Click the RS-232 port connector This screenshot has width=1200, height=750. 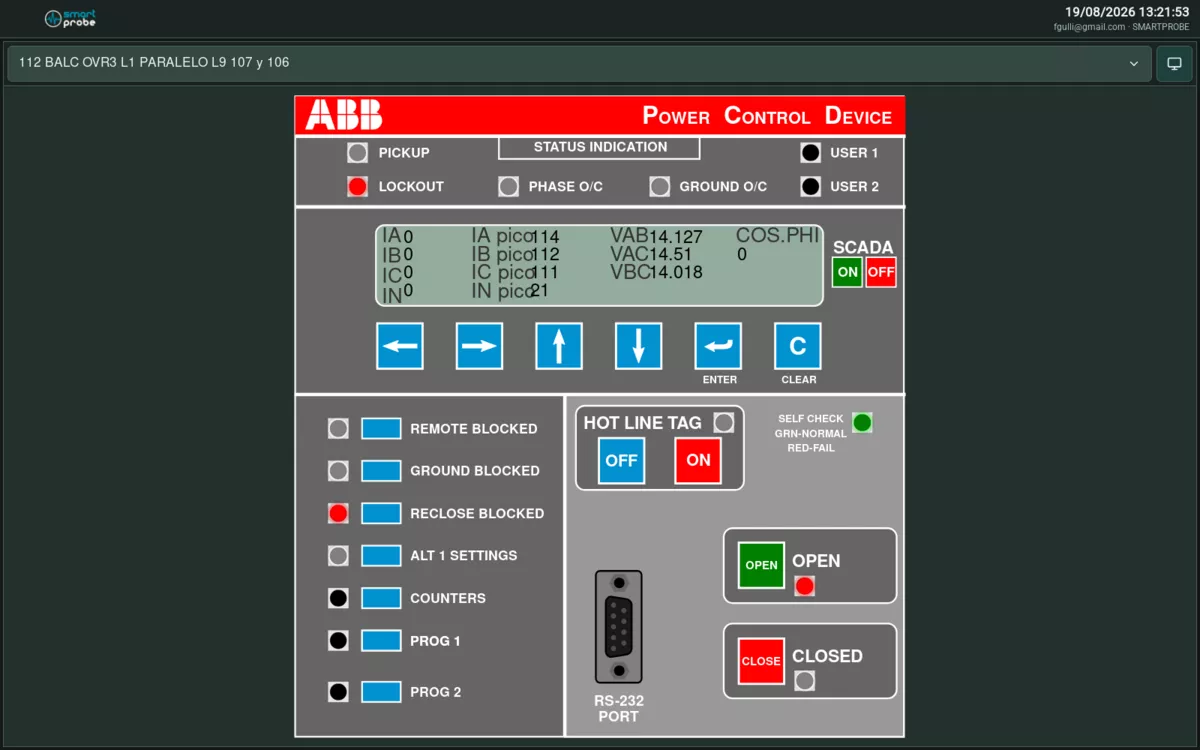click(619, 627)
